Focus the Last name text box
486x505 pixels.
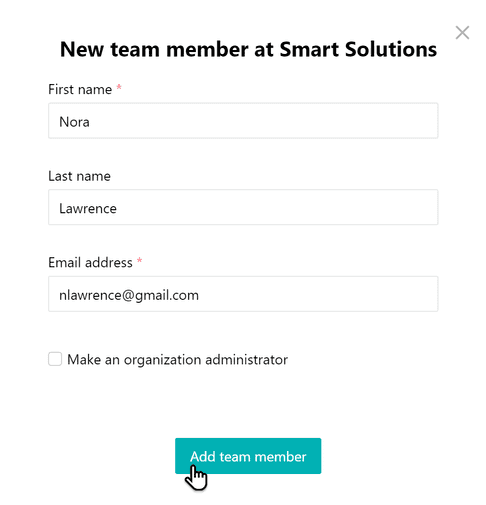pos(243,207)
